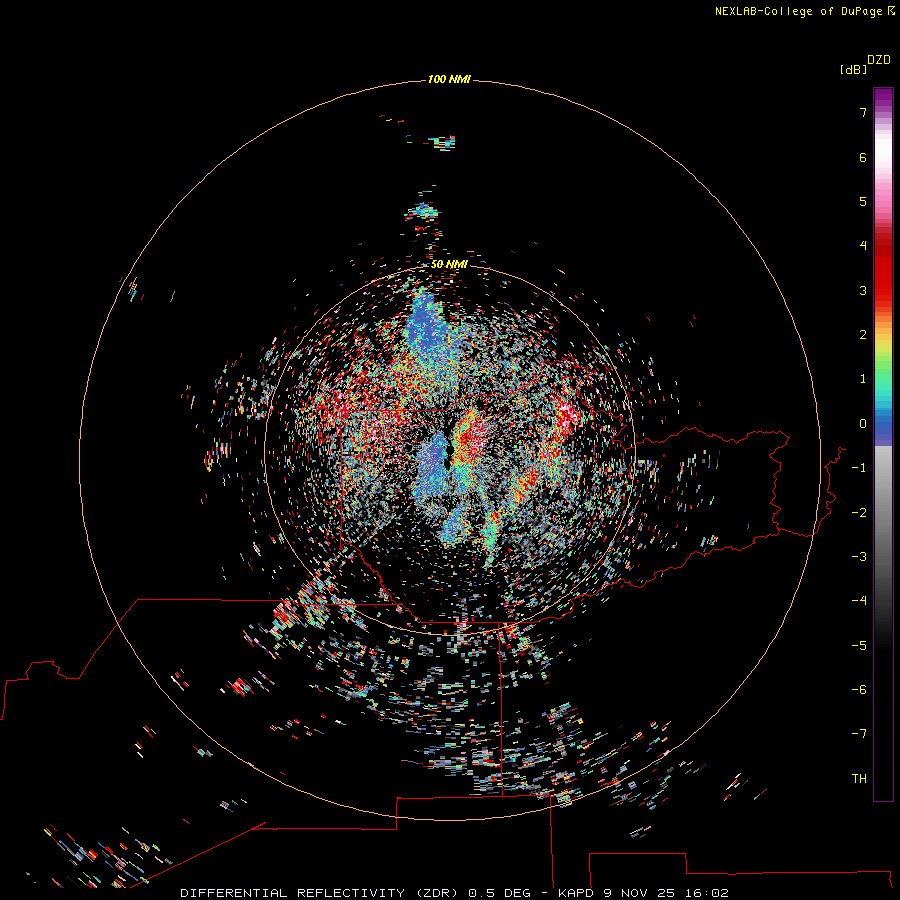Click the [dB] units label
This screenshot has width=900, height=900.
tap(853, 69)
